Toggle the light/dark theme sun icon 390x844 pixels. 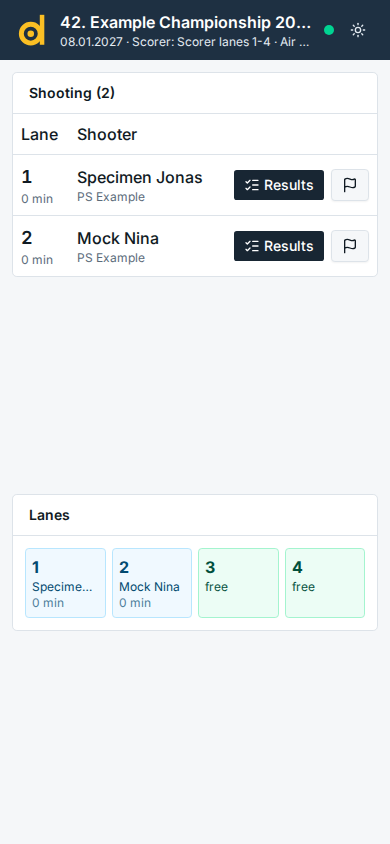(358, 30)
